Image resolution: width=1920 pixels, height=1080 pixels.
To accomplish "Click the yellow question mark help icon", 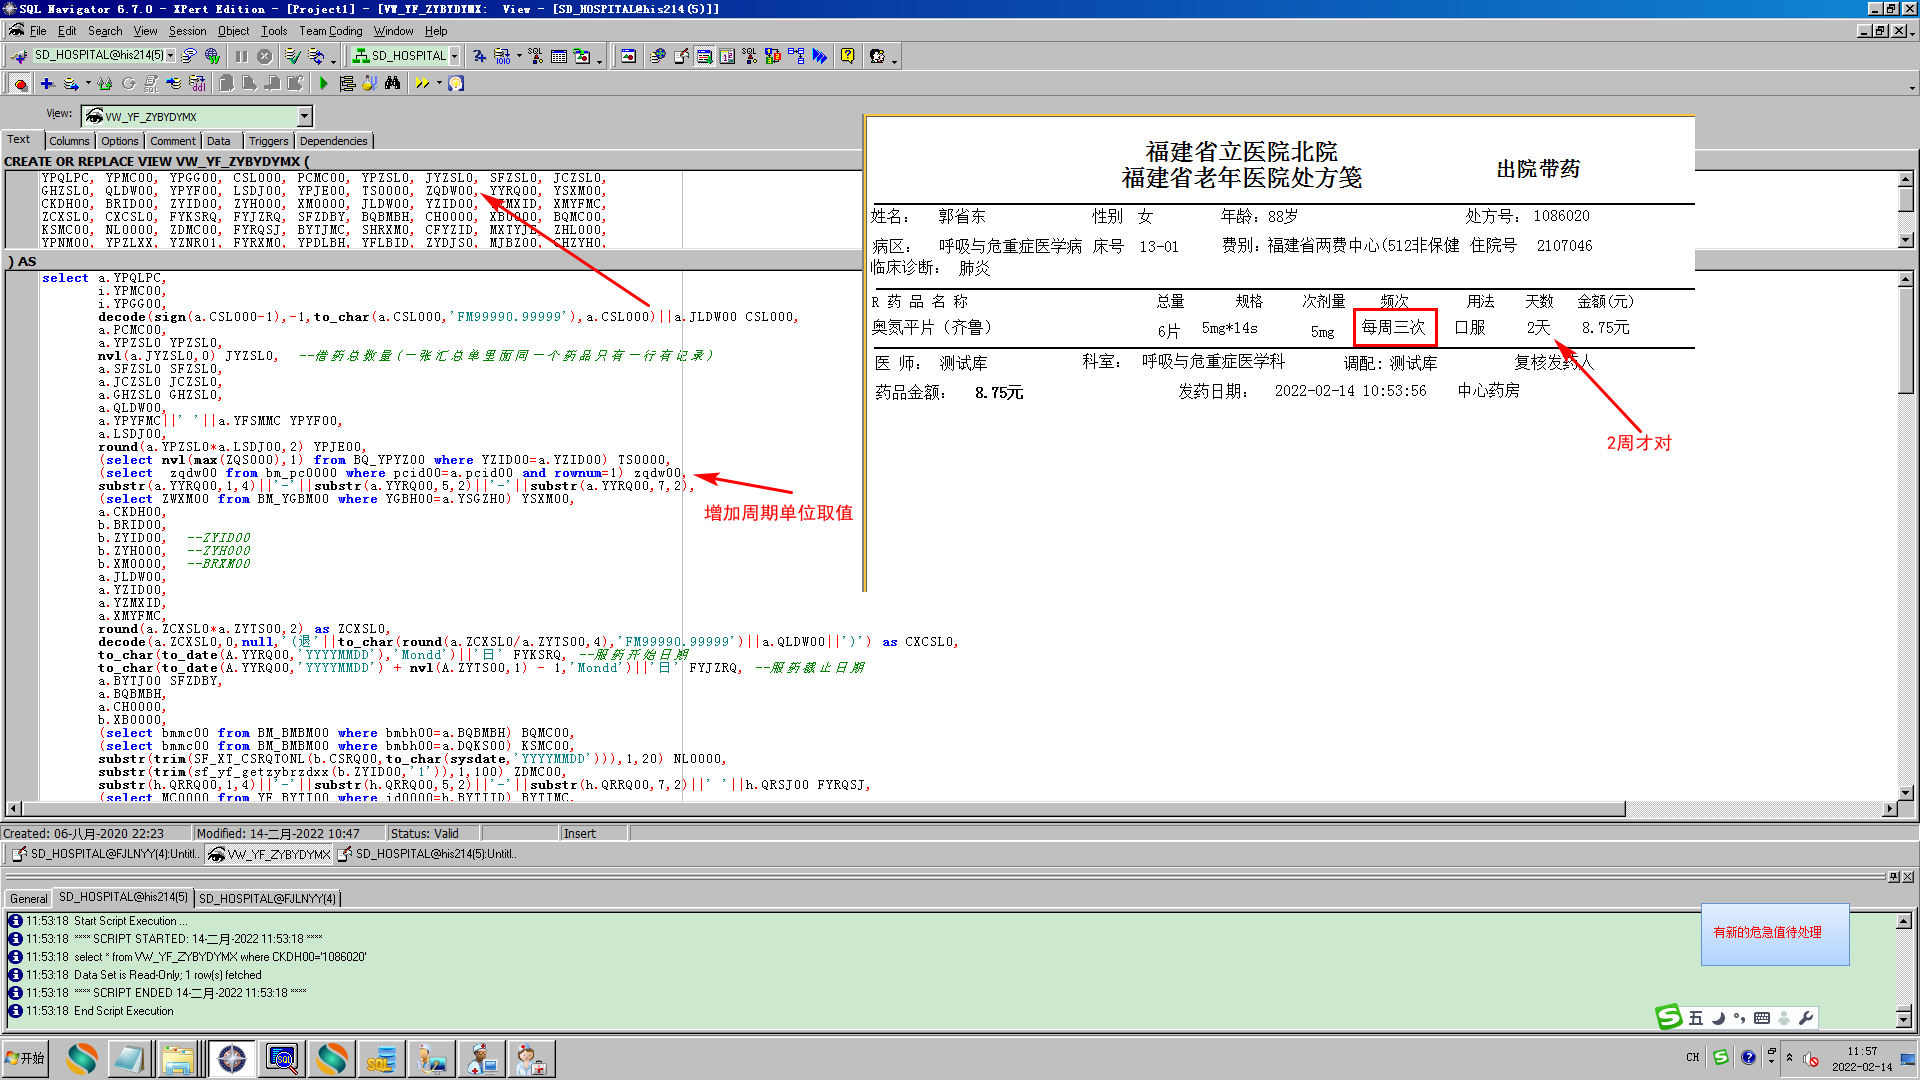I will point(847,56).
